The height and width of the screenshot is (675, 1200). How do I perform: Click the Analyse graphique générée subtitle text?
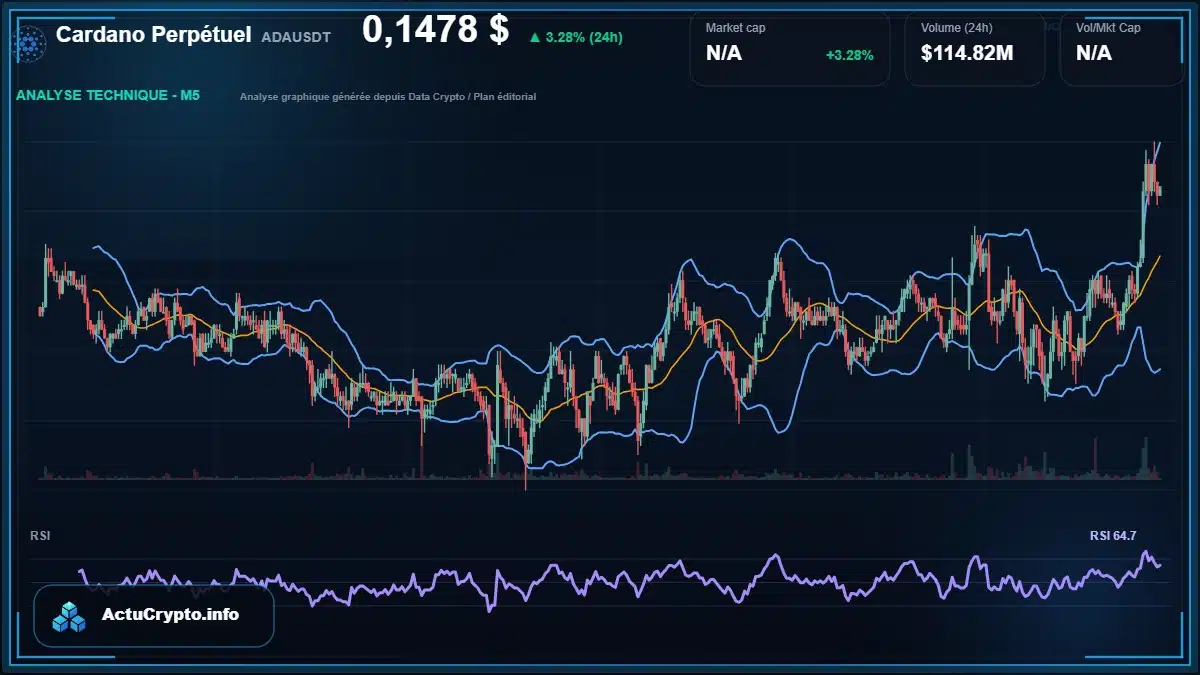[388, 97]
